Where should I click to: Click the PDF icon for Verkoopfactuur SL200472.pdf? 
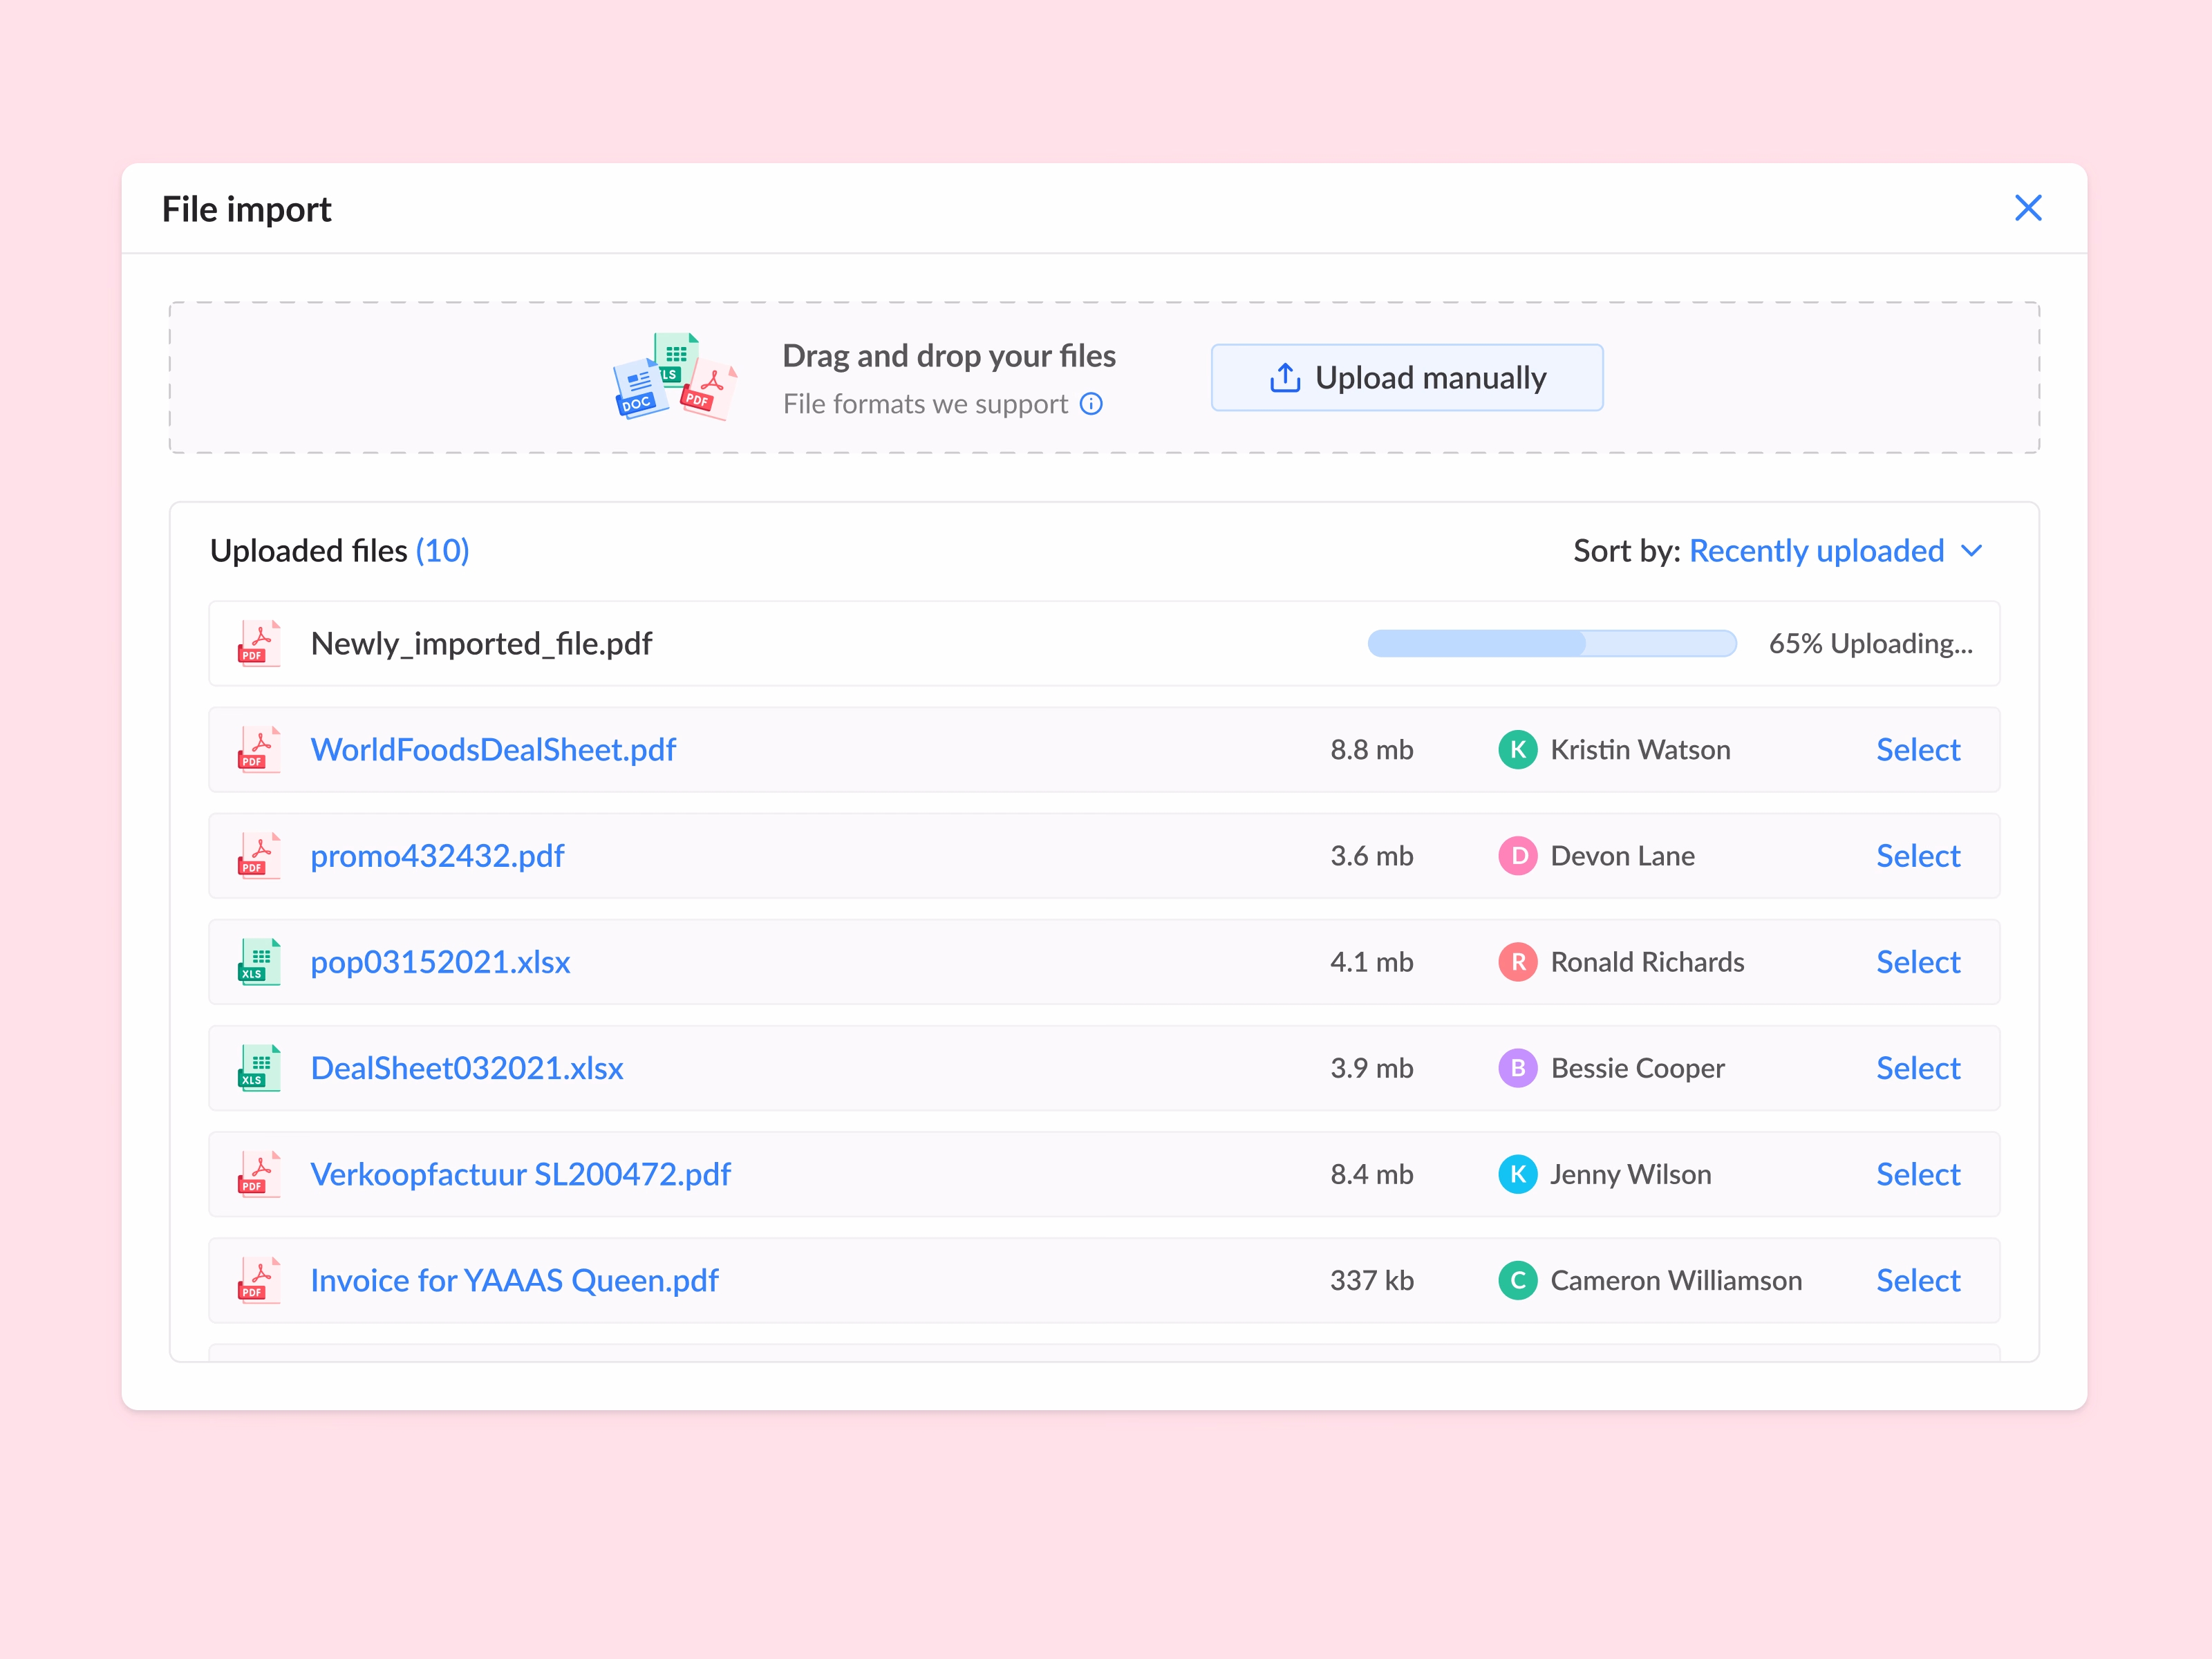click(259, 1173)
